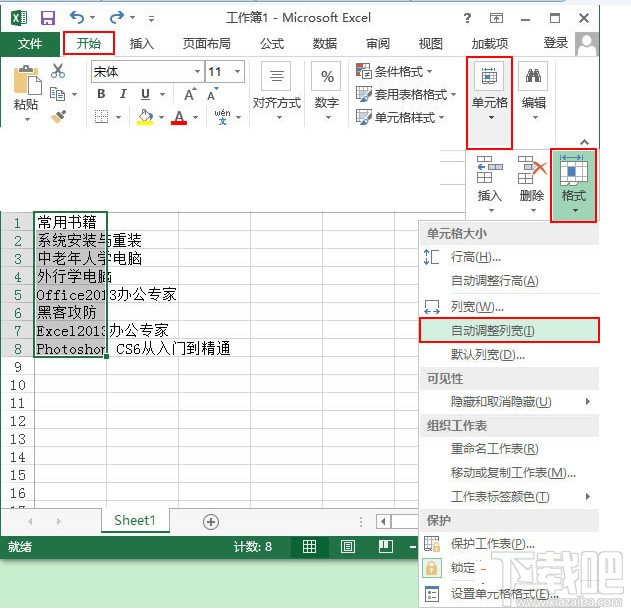
Task: Switch to page layout view icon
Action: (x=348, y=546)
